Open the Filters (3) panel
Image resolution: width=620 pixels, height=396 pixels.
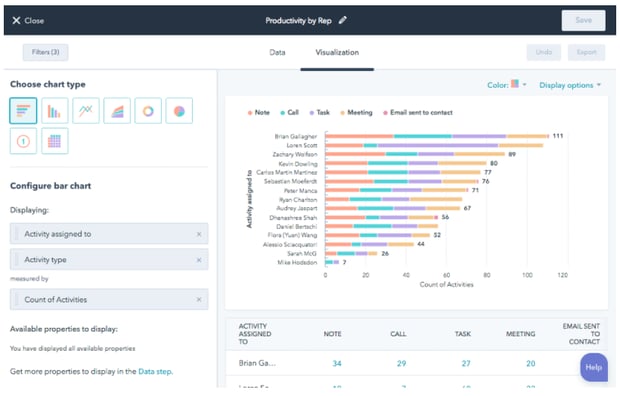(45, 52)
